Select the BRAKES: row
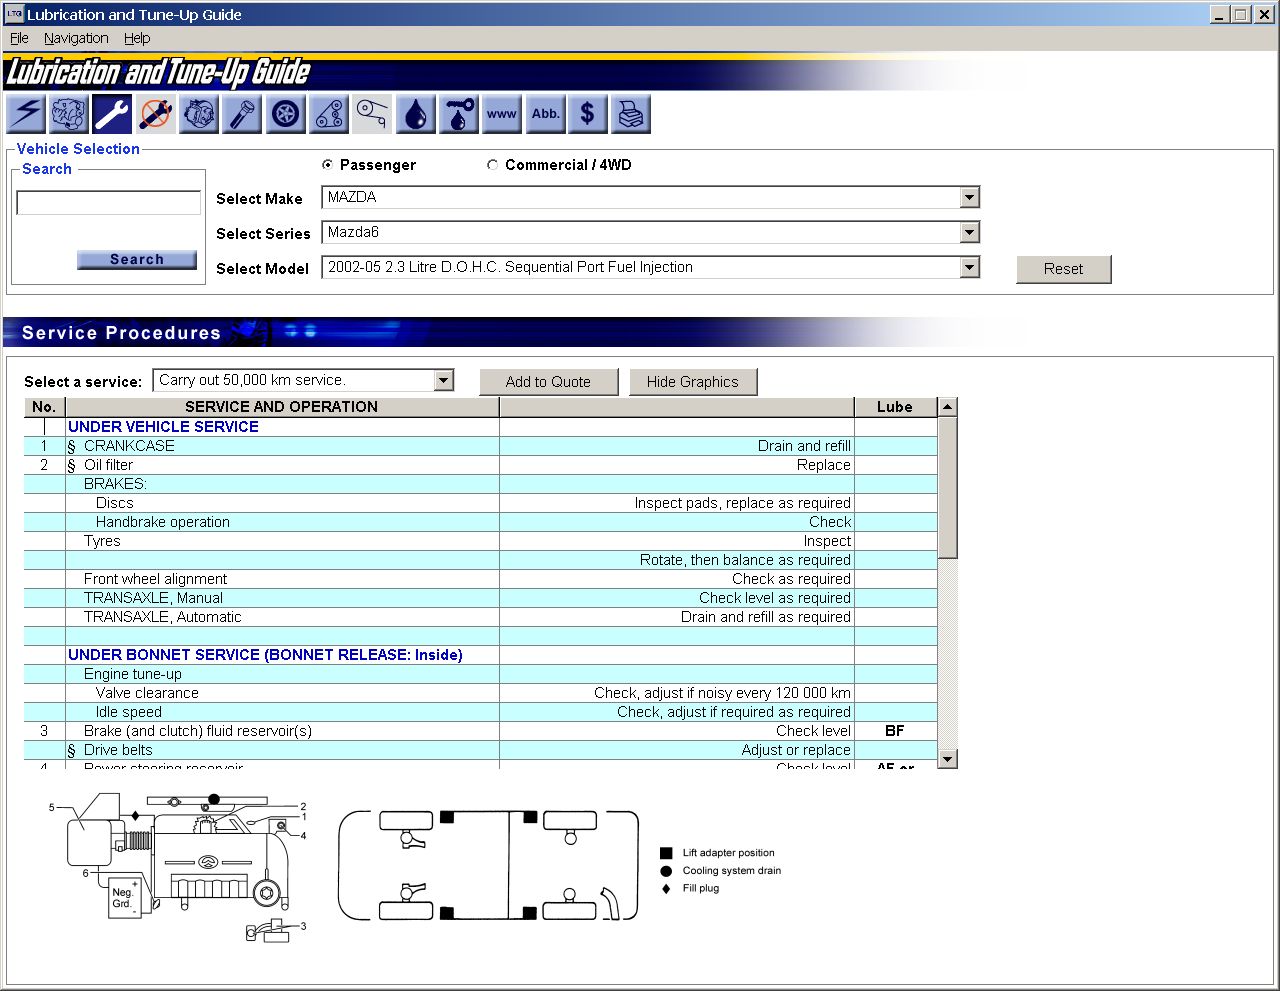Image resolution: width=1280 pixels, height=991 pixels. (481, 484)
